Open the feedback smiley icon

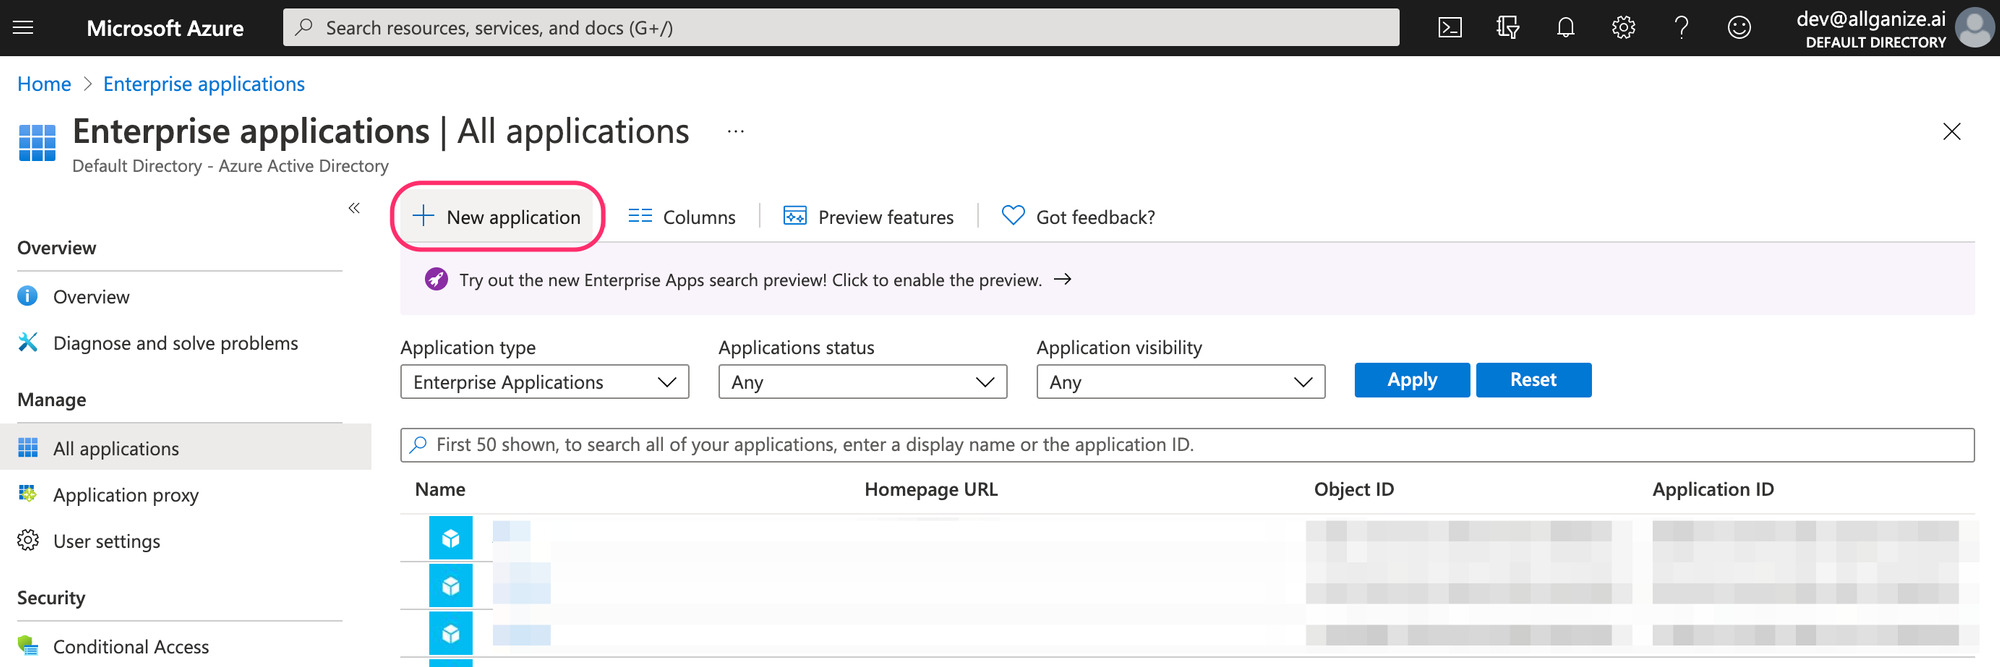point(1740,28)
